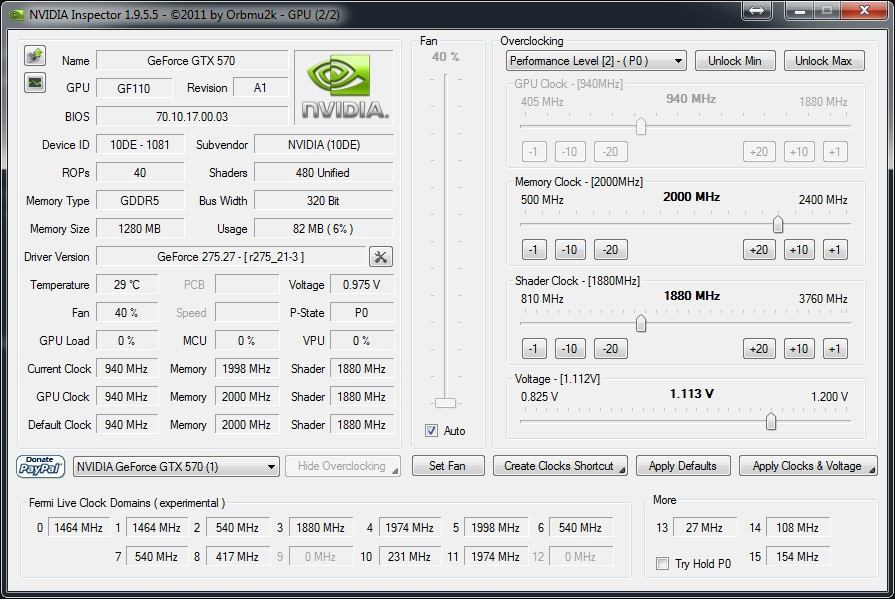Open the sensor monitoring graph icon
This screenshot has width=895, height=599.
click(x=35, y=83)
